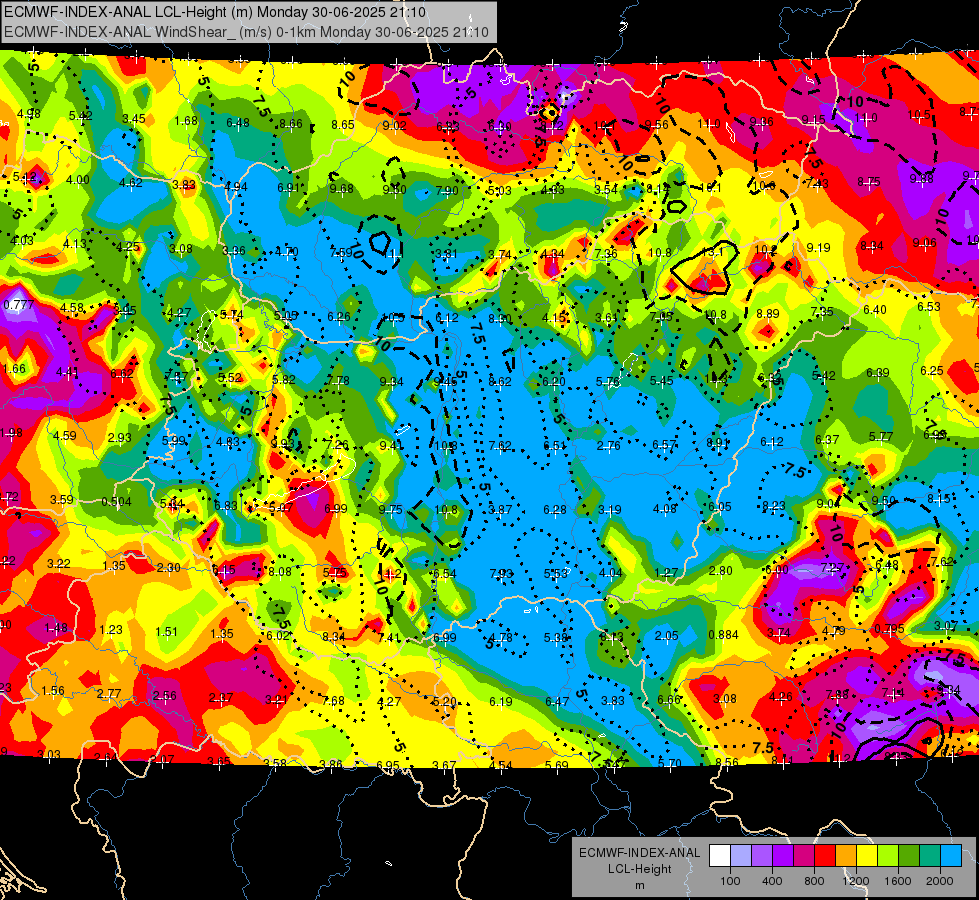Viewport: 979px width, 900px height.
Task: Select the pale lavender legend color box
Action: point(741,856)
